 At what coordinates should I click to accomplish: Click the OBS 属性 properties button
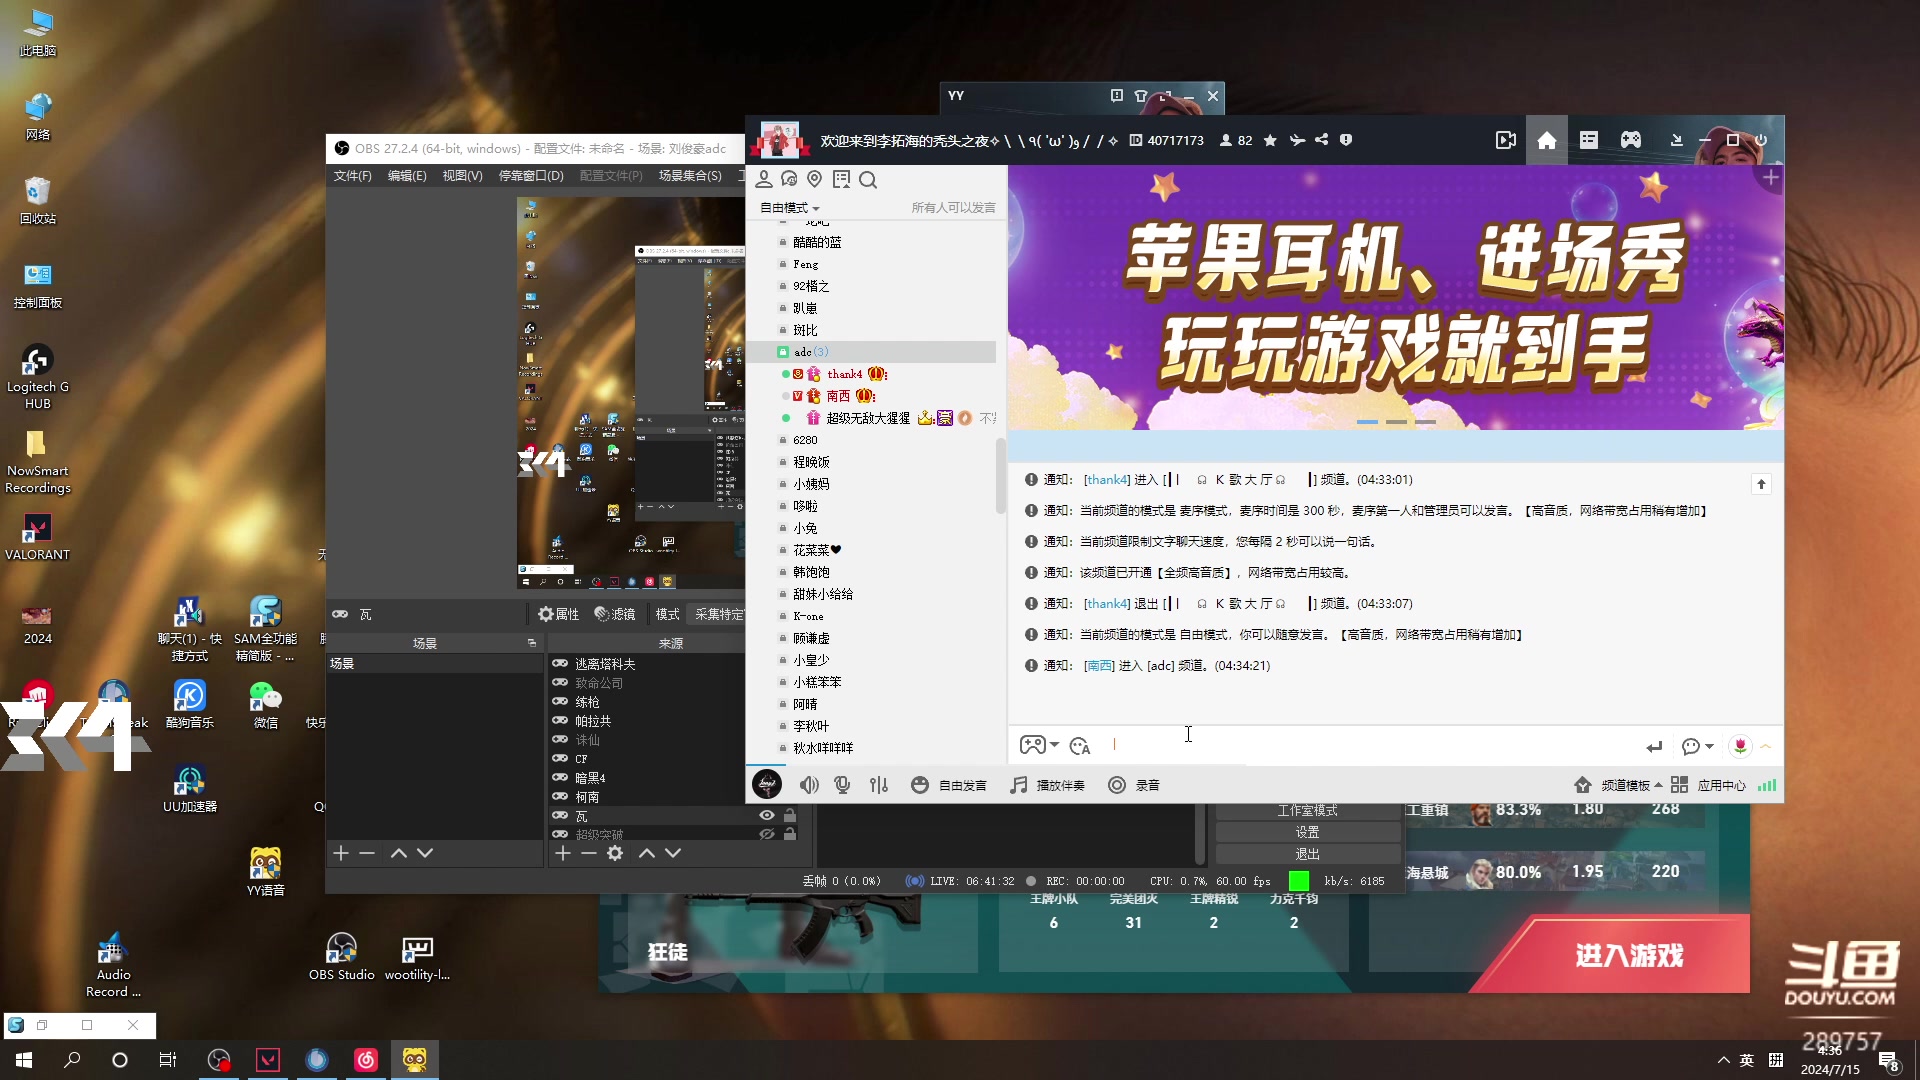click(559, 614)
